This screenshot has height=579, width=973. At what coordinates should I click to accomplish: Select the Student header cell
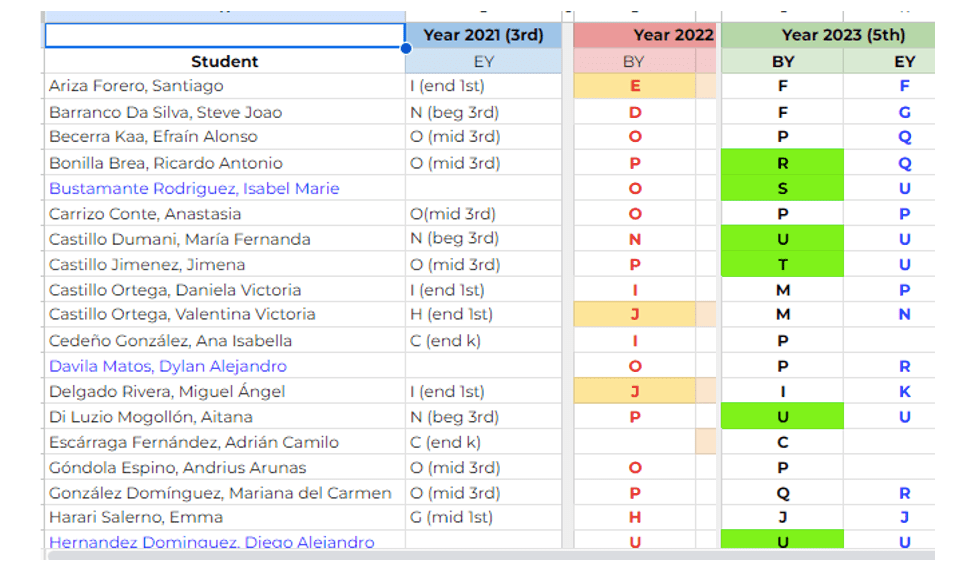point(224,61)
